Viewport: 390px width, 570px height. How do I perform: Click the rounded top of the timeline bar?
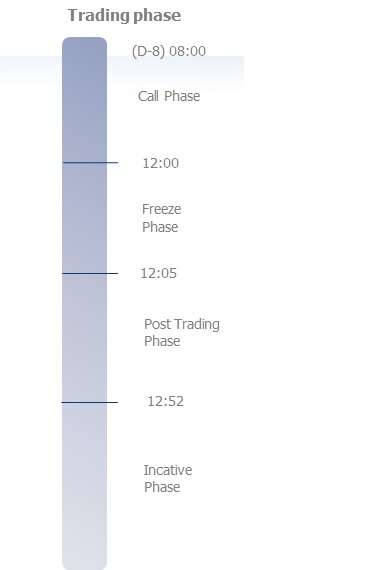pyautogui.click(x=85, y=41)
